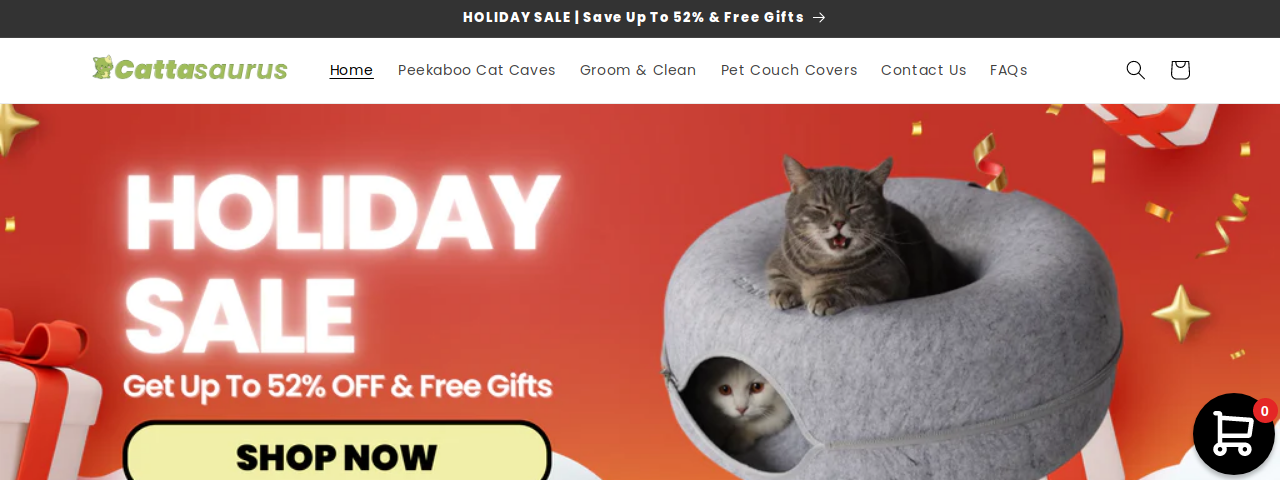Screen dimensions: 1280x480
Task: Open the header shopping bag icon
Action: pos(1180,70)
